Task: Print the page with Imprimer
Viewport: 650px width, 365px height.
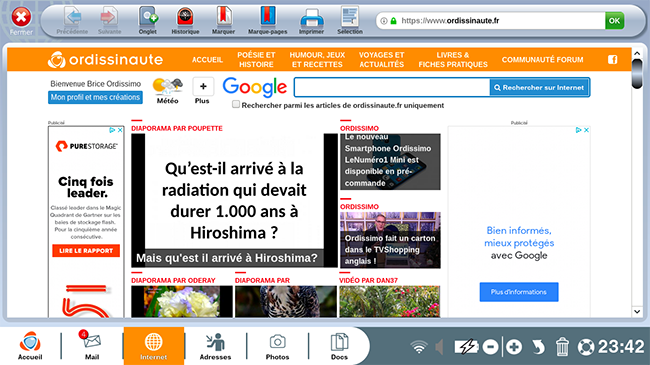Action: (x=311, y=20)
